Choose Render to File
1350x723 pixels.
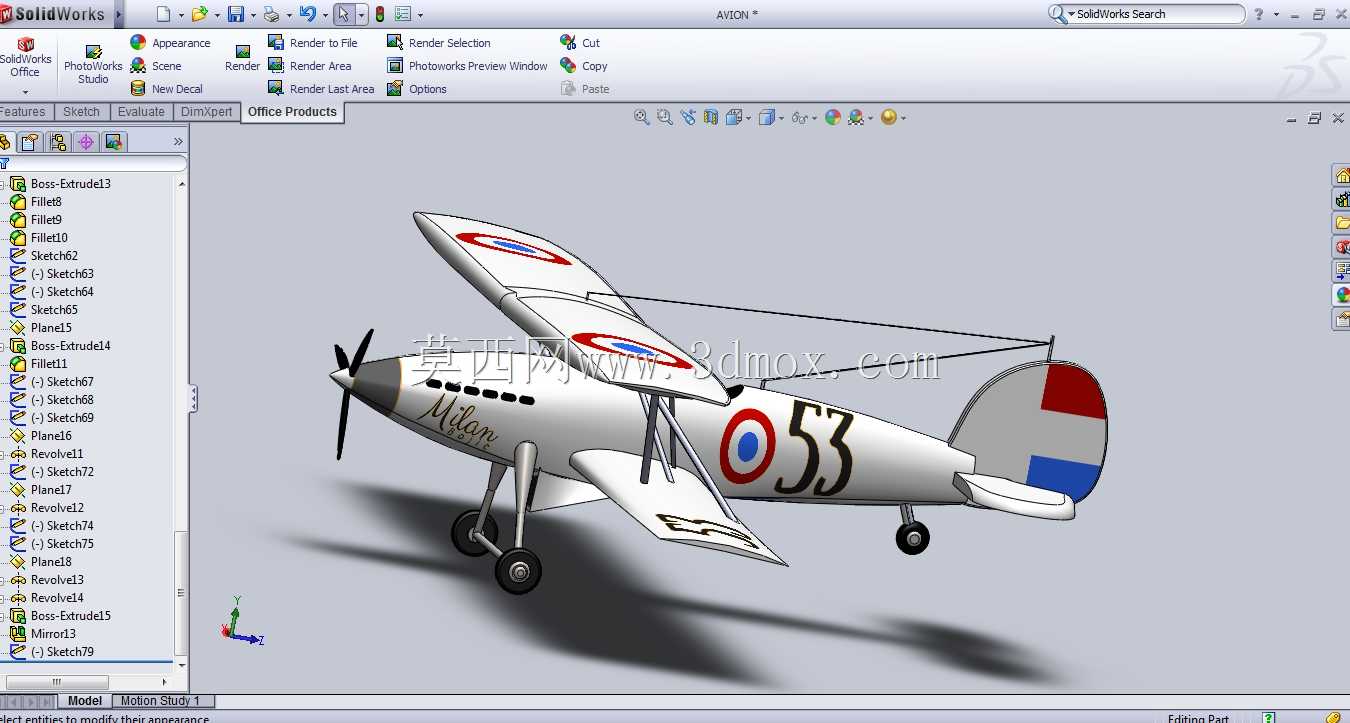click(x=312, y=43)
